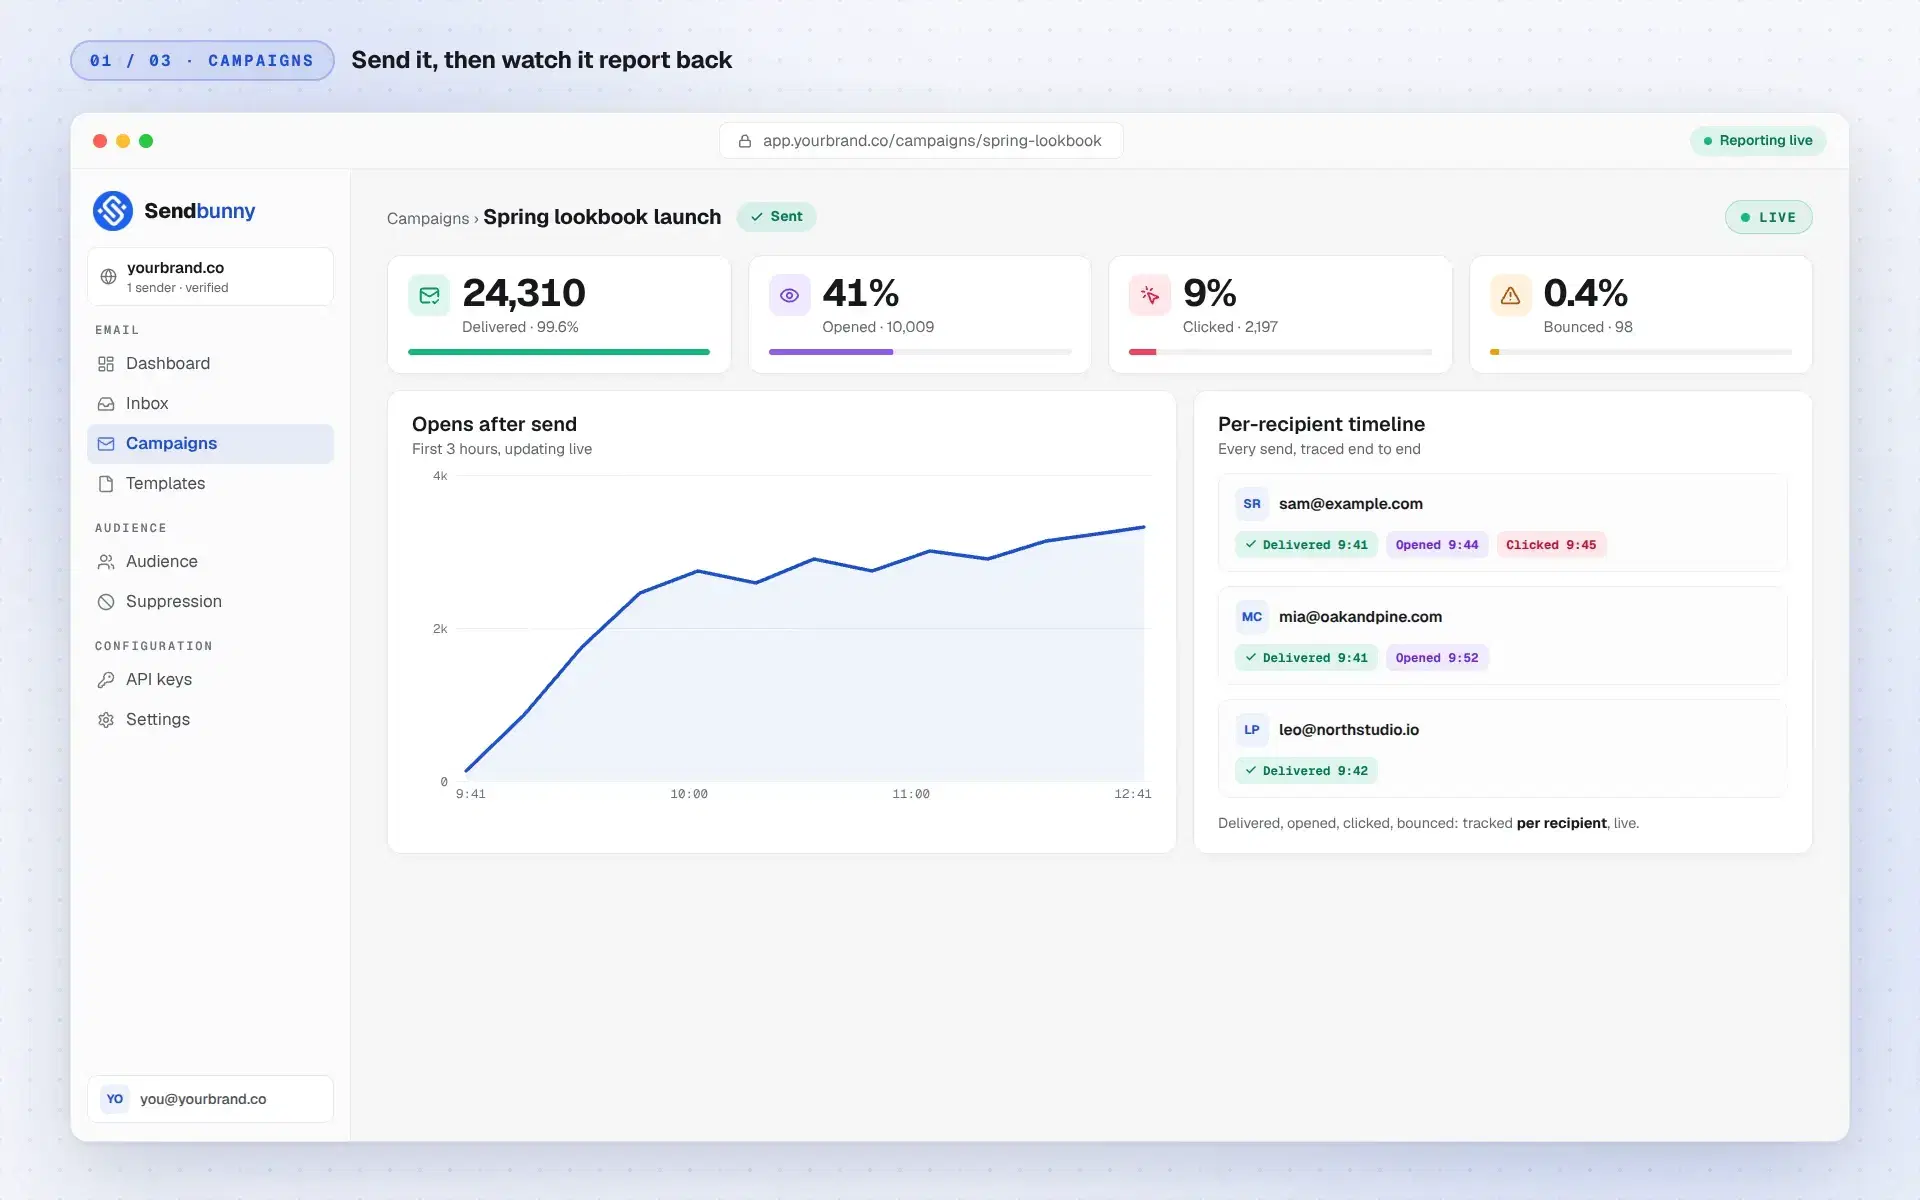Viewport: 1920px width, 1200px height.
Task: Click the green Delivered mail icon
Action: click(429, 295)
